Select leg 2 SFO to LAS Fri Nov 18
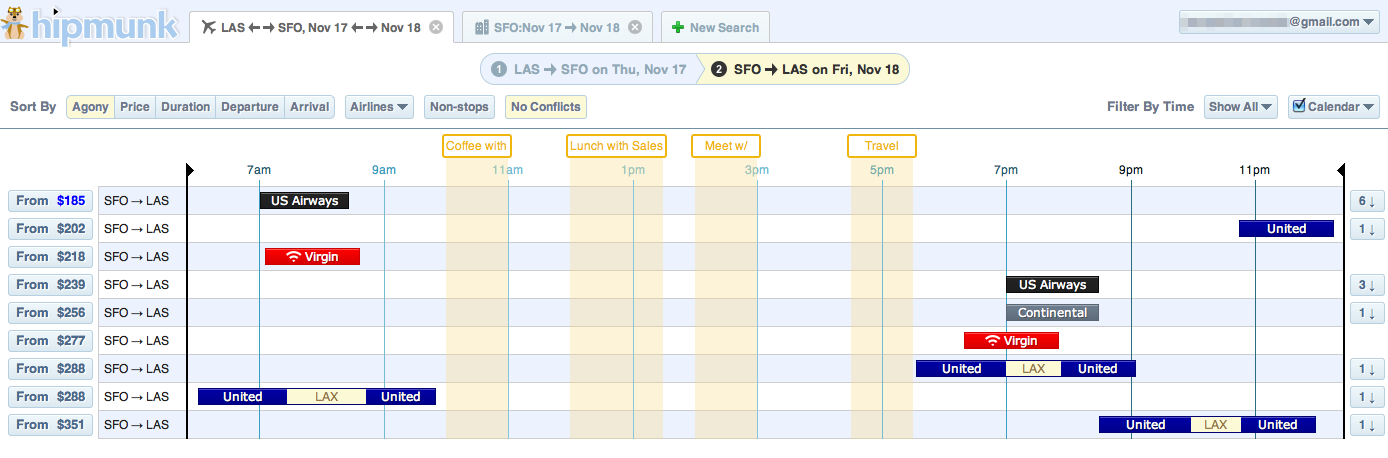Image resolution: width=1388 pixels, height=458 pixels. point(805,69)
